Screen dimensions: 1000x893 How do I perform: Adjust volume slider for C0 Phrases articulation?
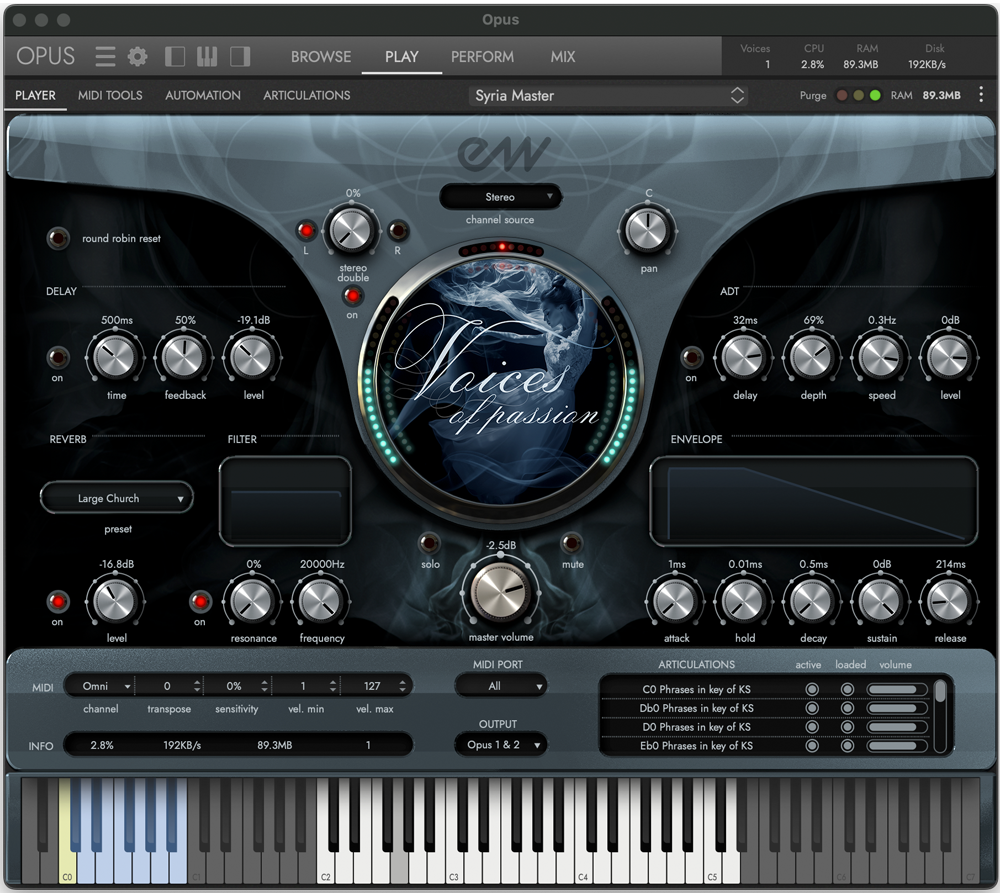897,690
